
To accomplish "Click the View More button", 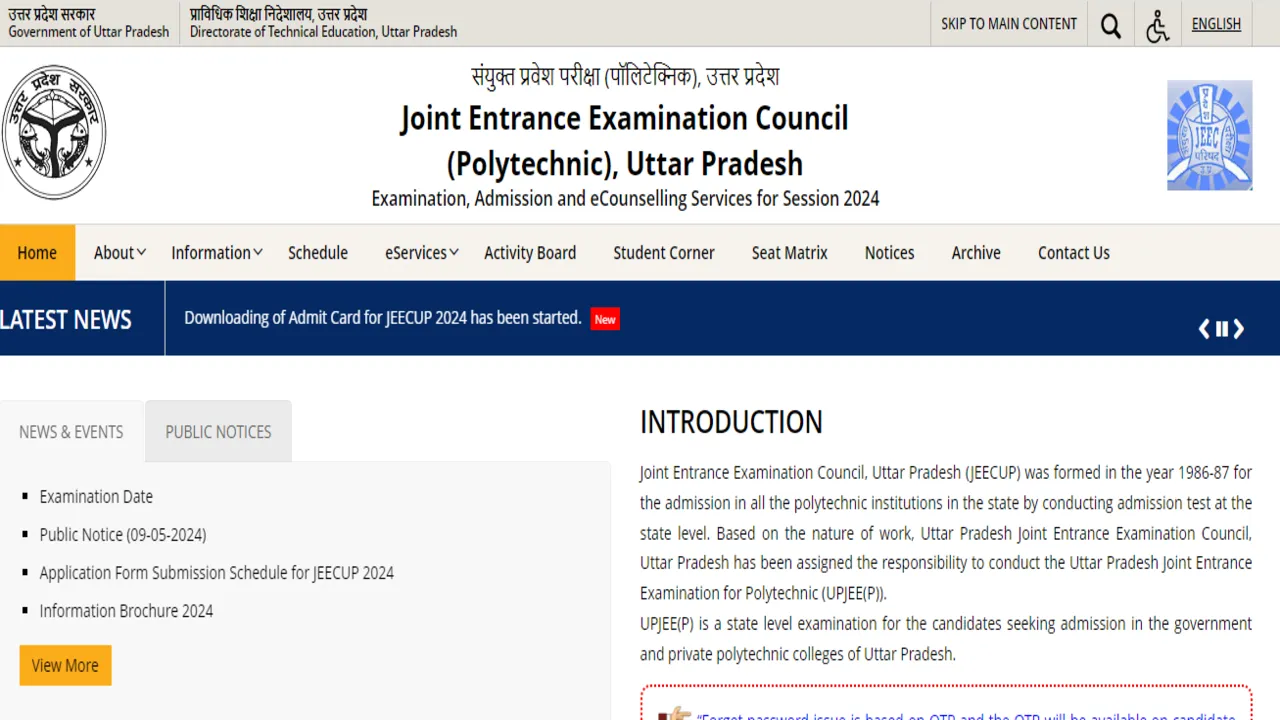I will [65, 665].
